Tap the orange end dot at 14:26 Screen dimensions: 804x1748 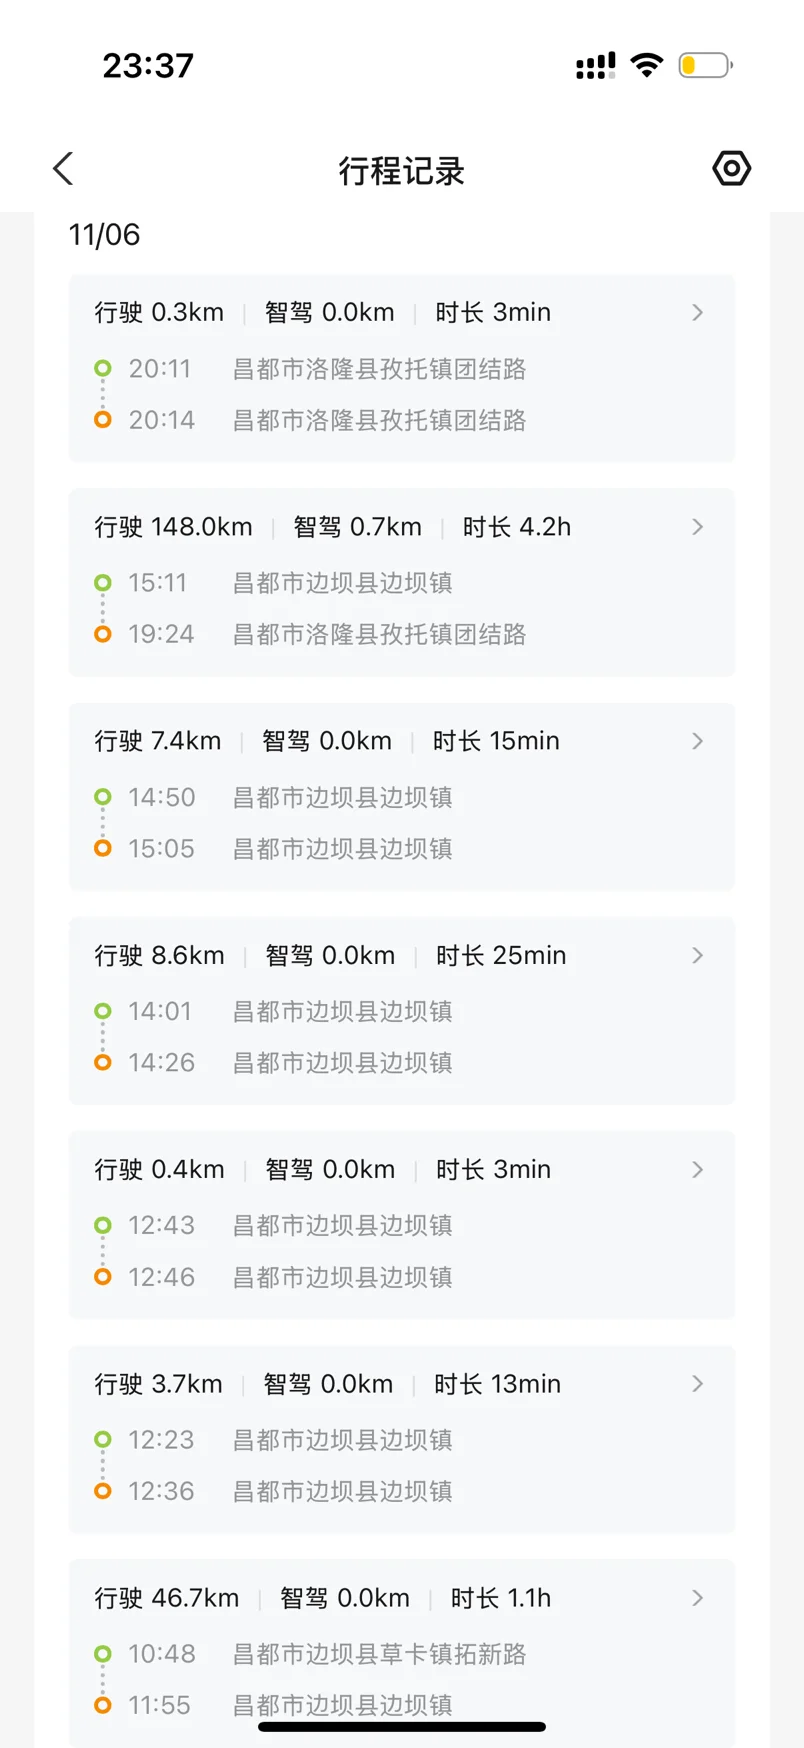click(x=103, y=1062)
